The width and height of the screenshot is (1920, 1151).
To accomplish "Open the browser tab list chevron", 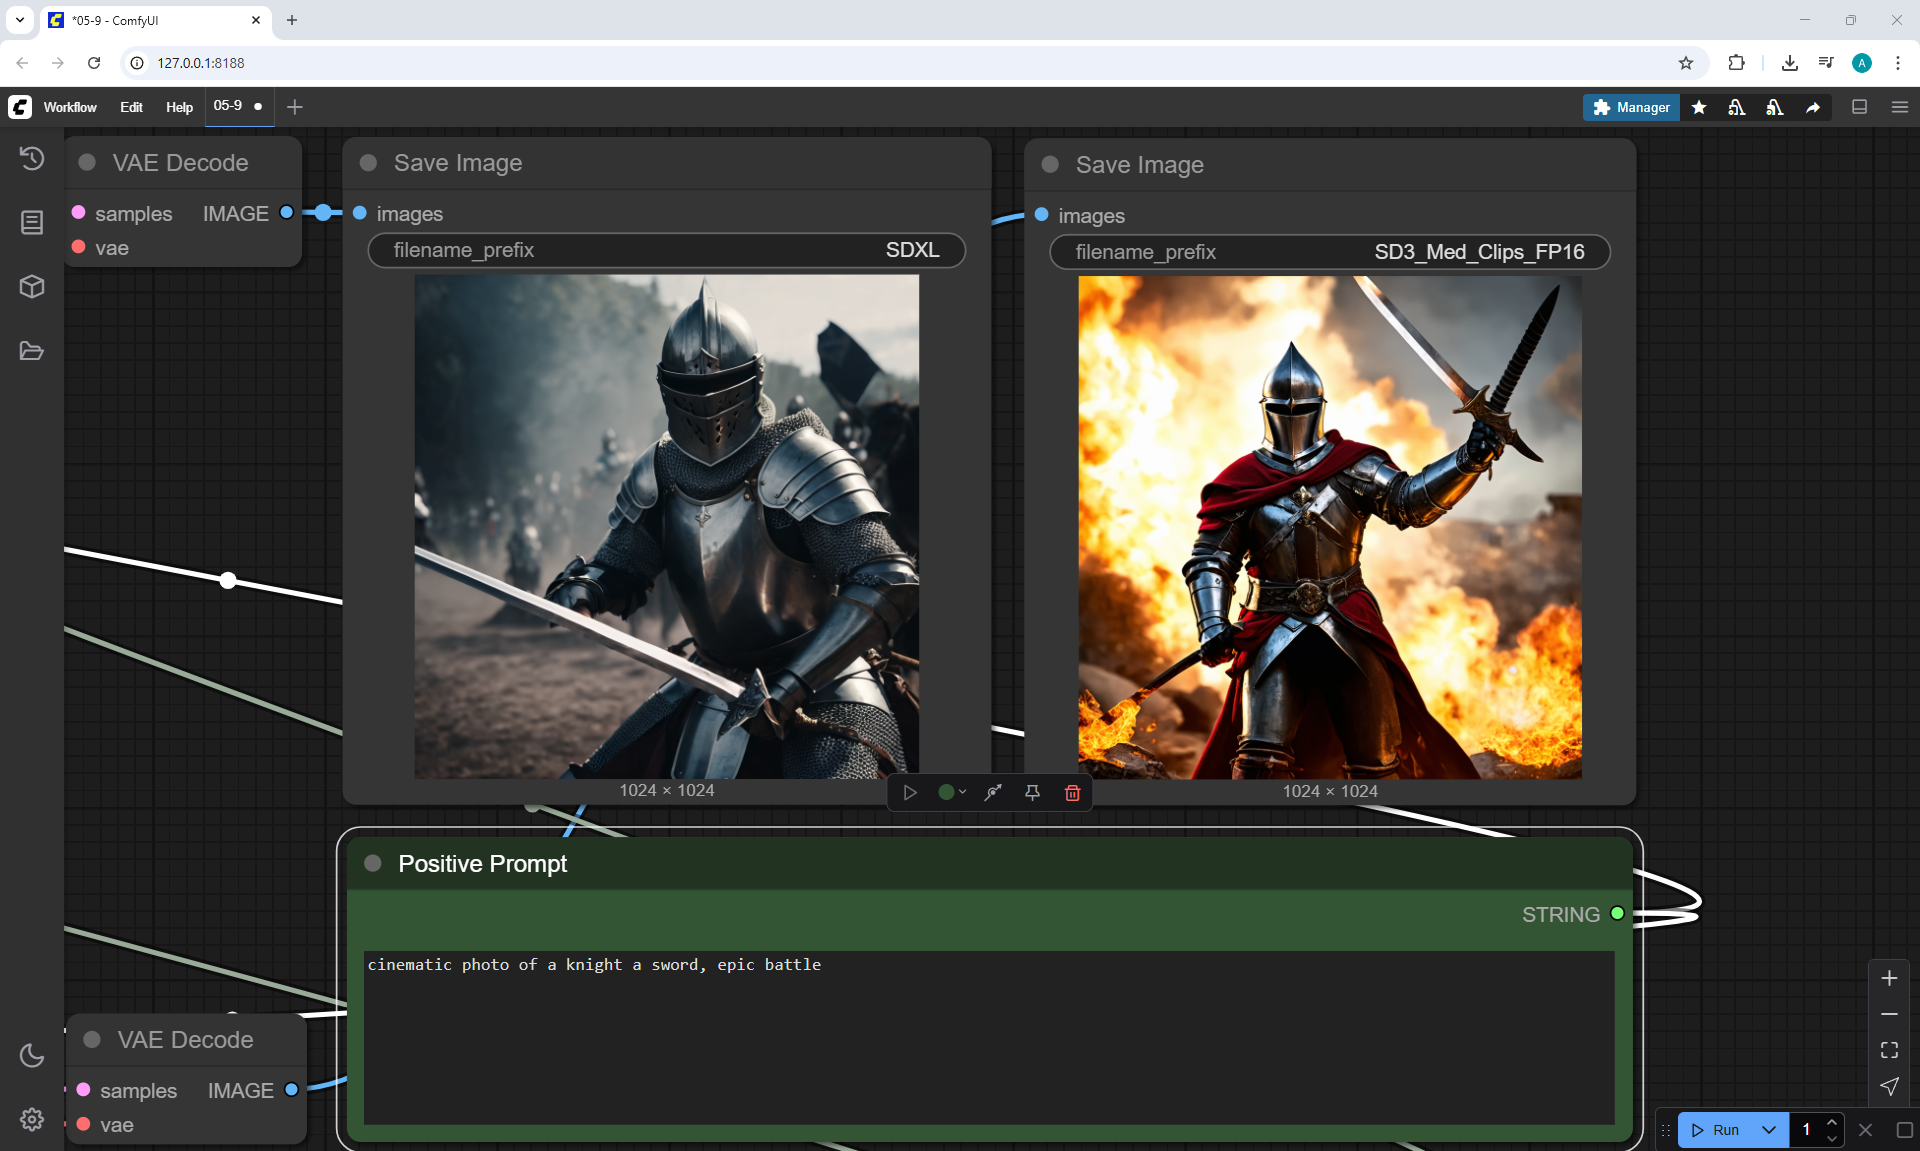I will tap(20, 20).
